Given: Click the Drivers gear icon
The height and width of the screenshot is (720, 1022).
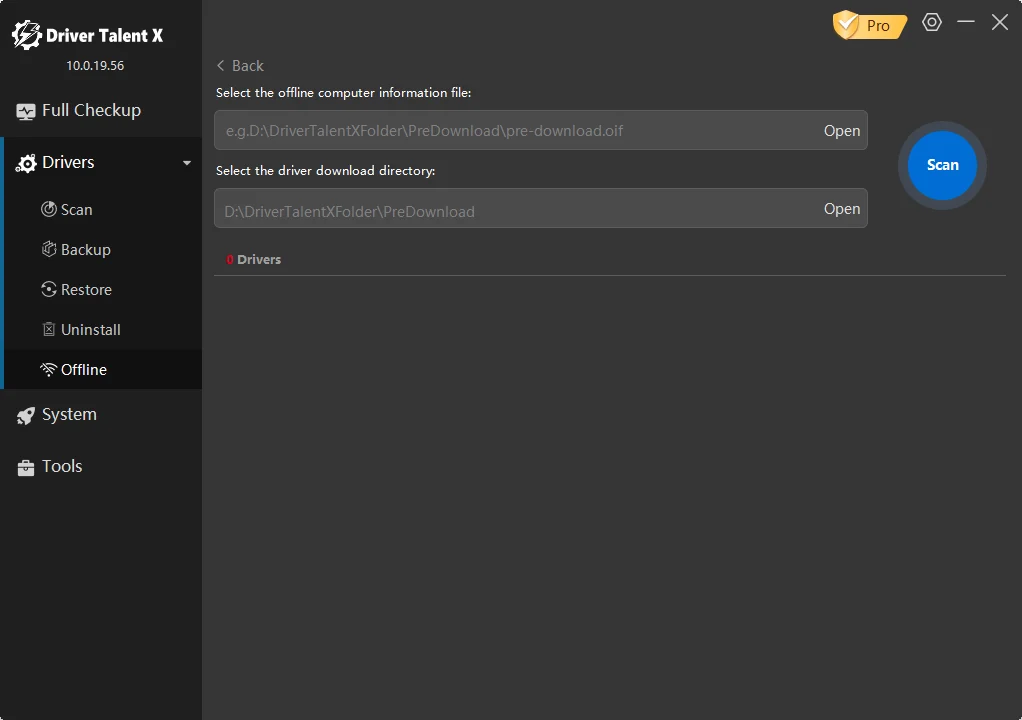Looking at the screenshot, I should [x=26, y=164].
